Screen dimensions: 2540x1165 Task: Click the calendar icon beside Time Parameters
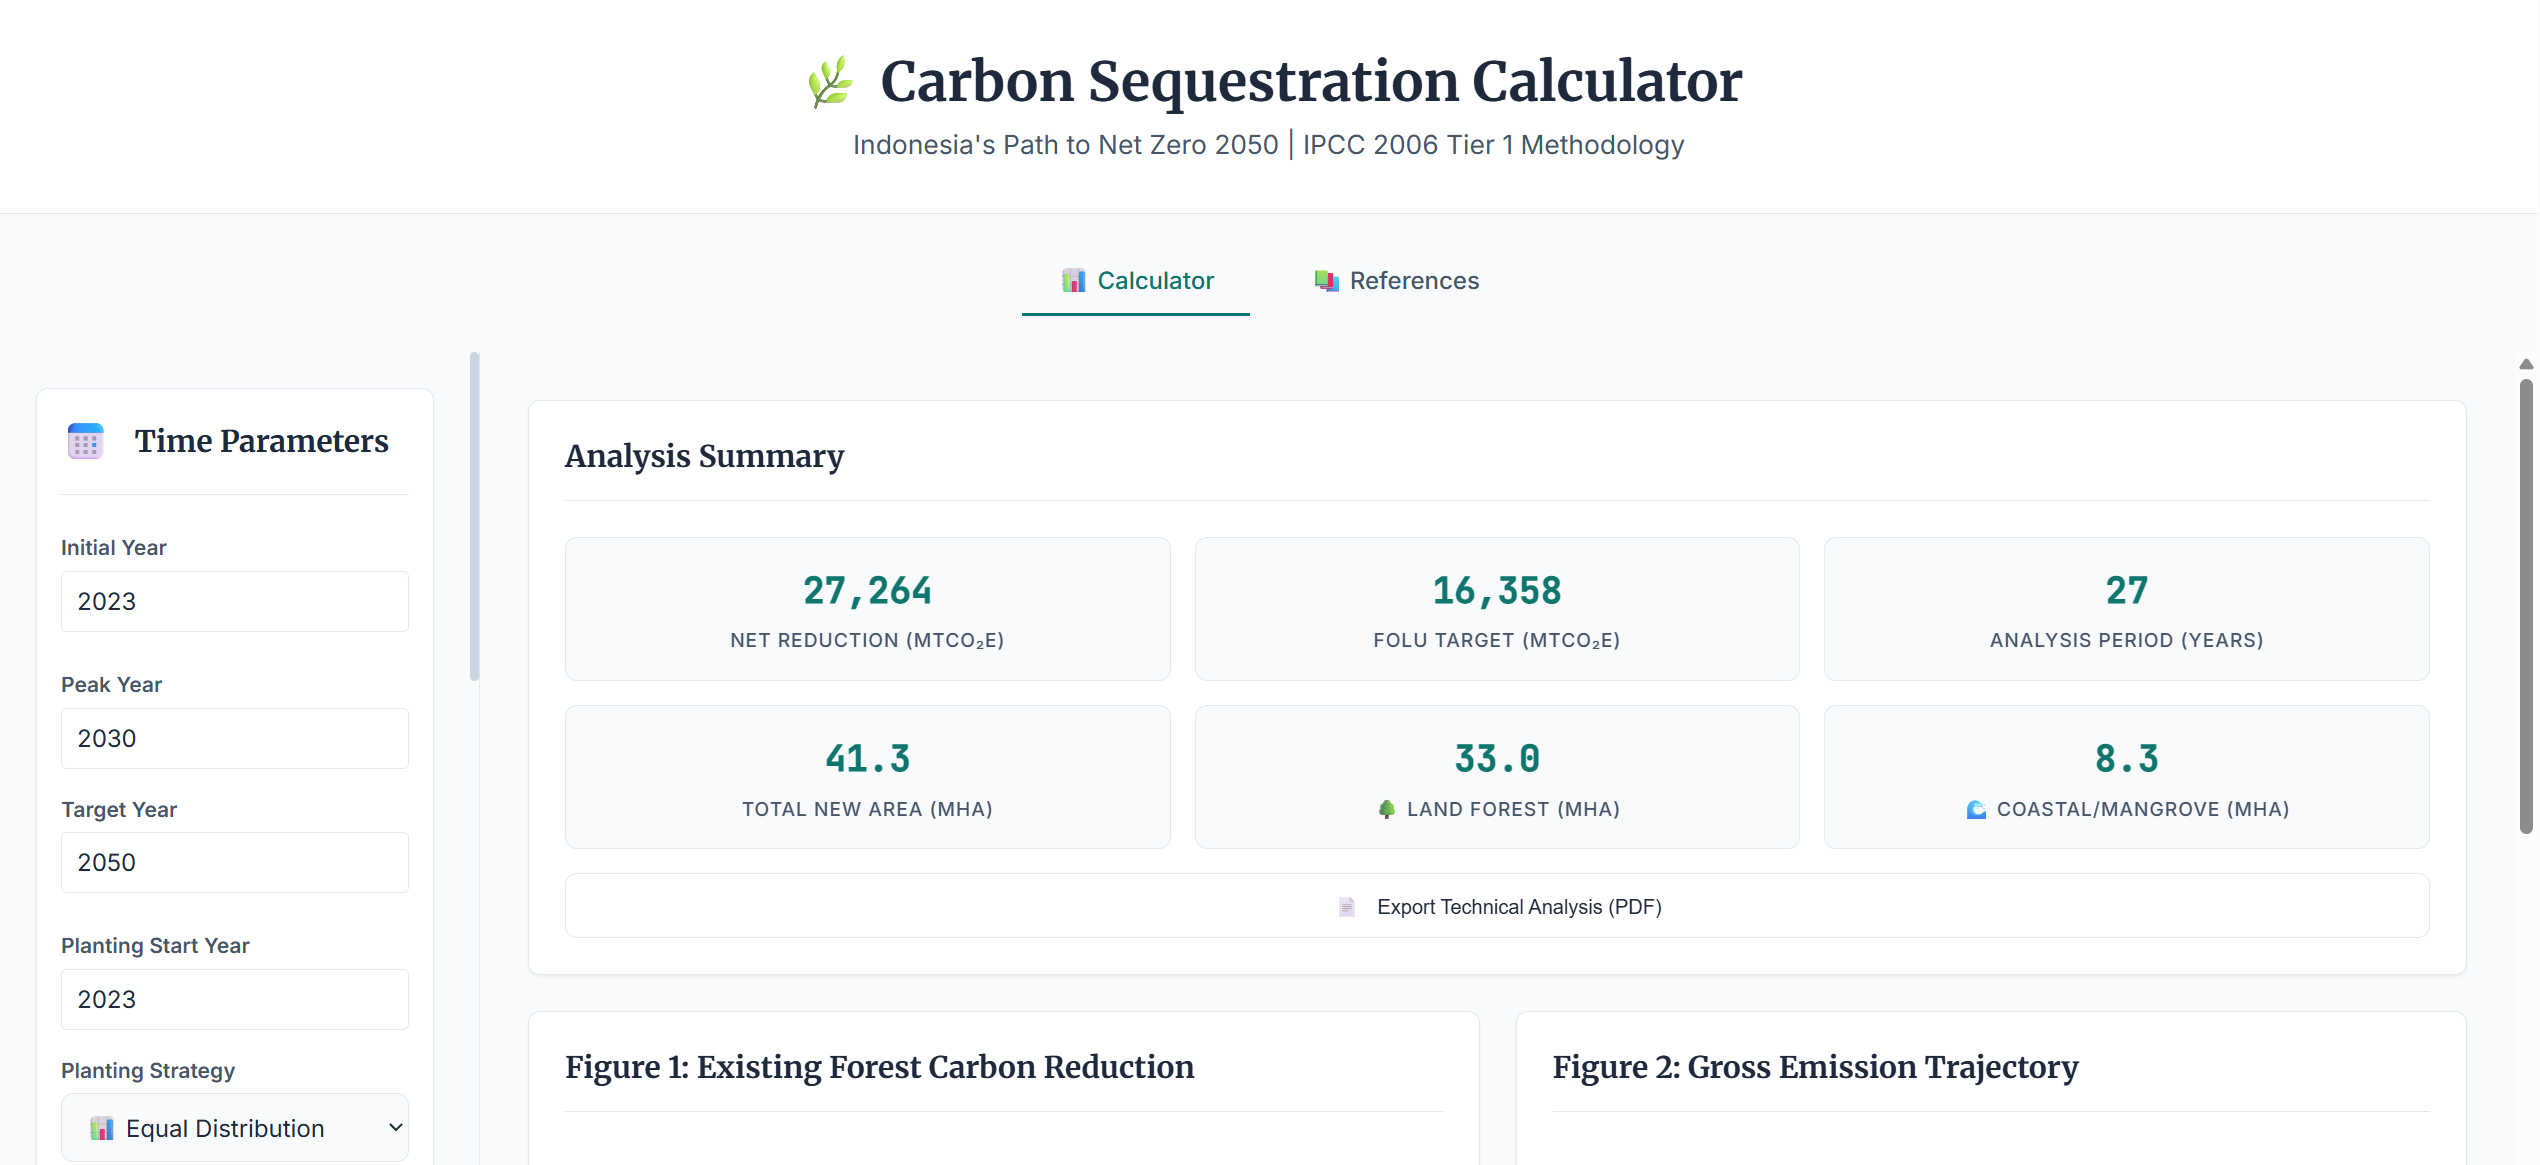click(85, 441)
